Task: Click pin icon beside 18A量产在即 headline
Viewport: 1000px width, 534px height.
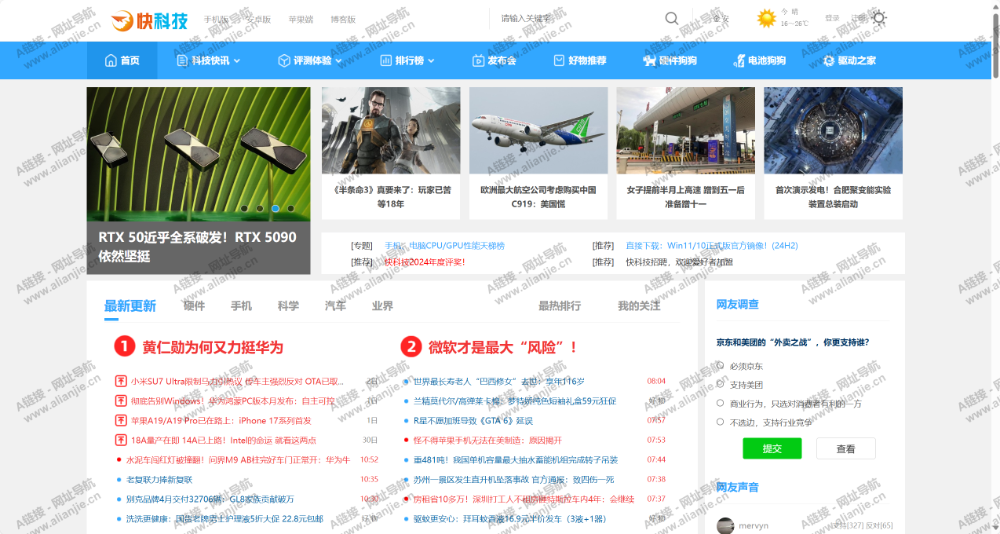Action: 121,440
